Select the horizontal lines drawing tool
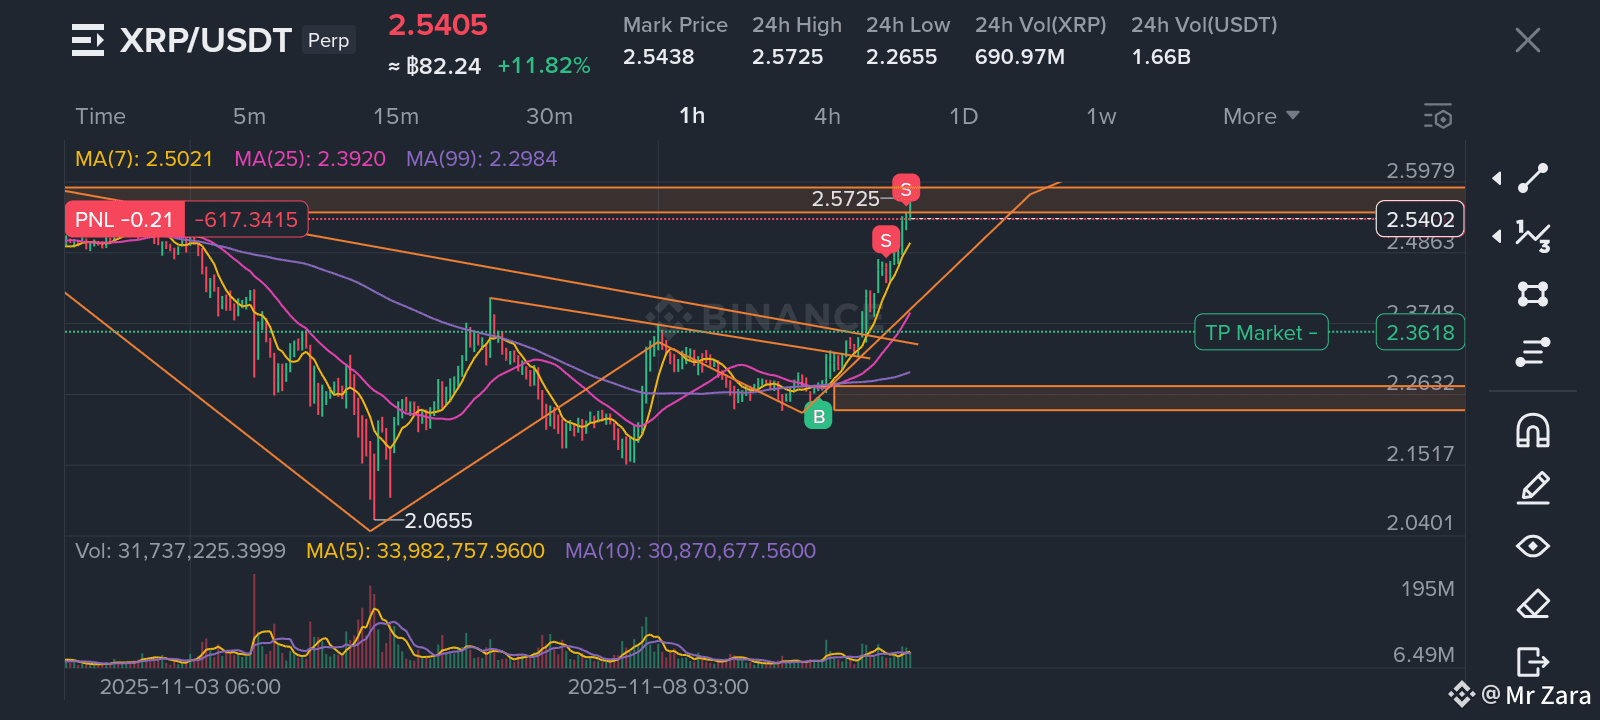This screenshot has width=1600, height=720. coord(1533,352)
